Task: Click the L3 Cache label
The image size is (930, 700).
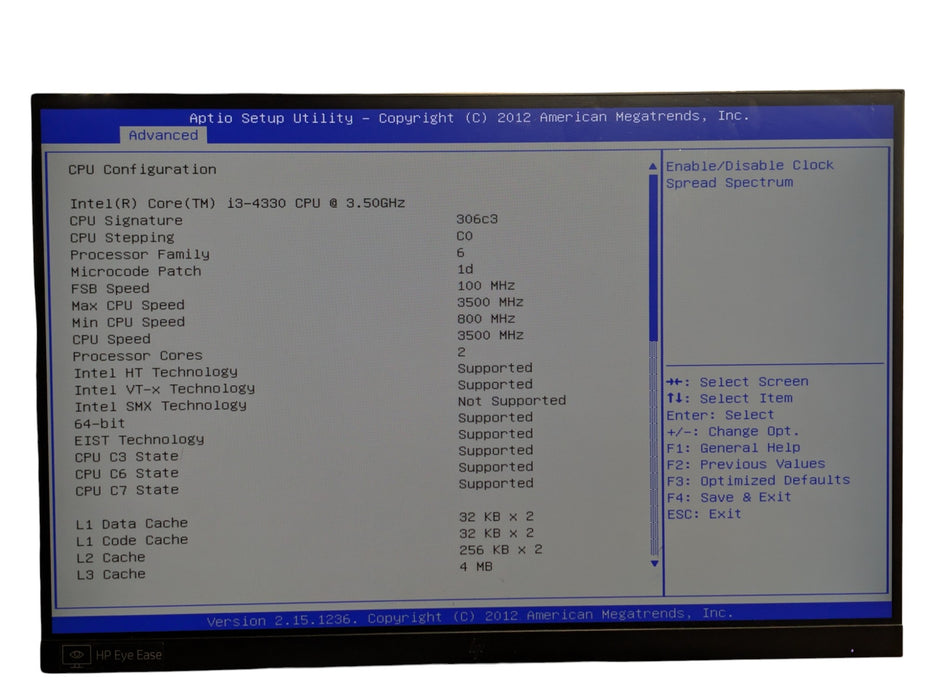Action: (111, 574)
